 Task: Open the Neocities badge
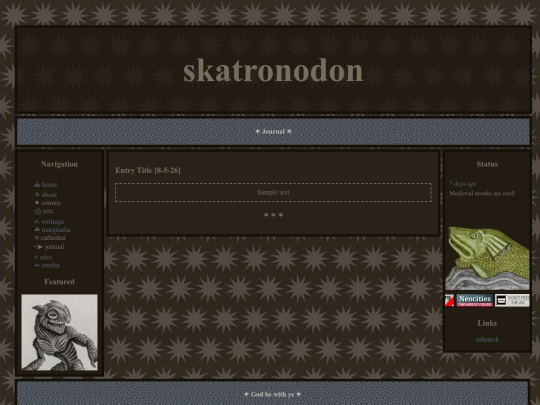click(475, 300)
